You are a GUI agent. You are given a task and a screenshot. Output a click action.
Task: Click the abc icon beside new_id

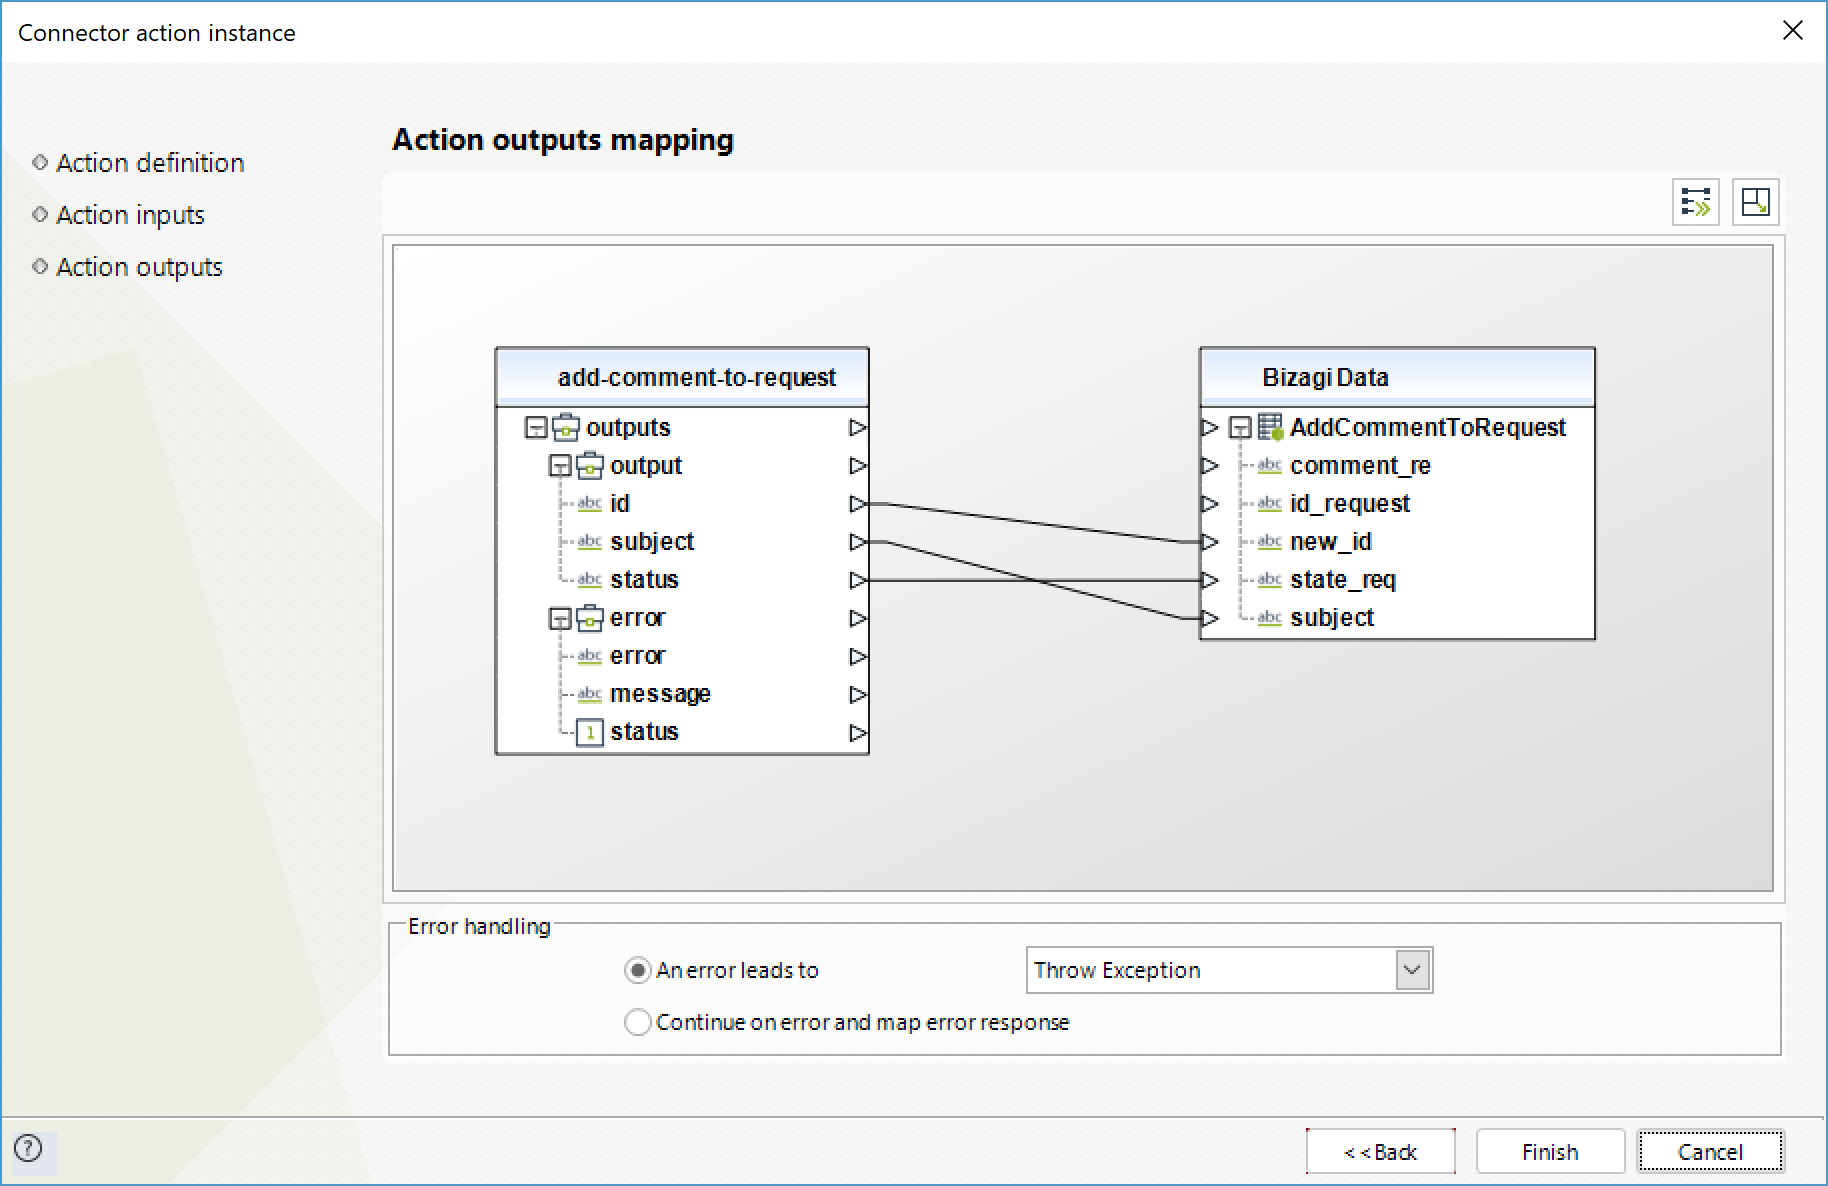1270,541
